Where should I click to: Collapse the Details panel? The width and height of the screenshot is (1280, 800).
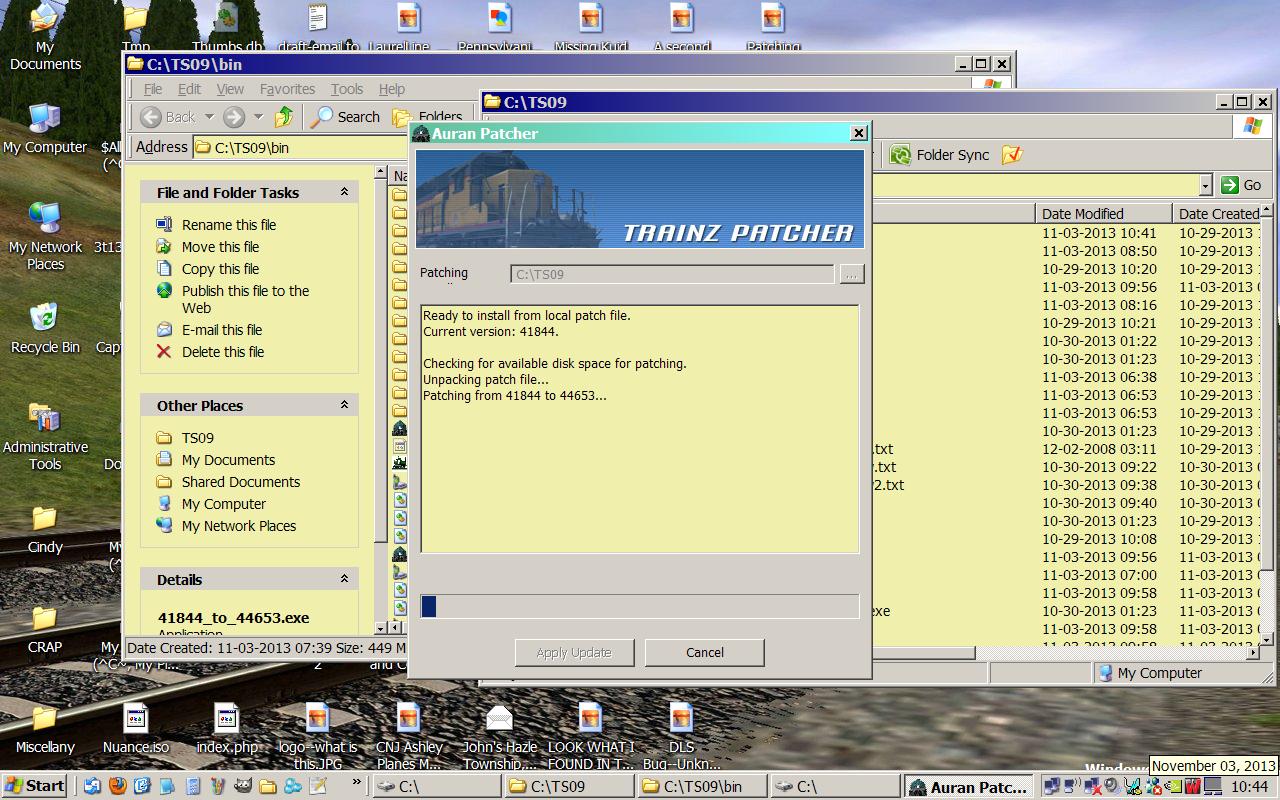pos(344,579)
